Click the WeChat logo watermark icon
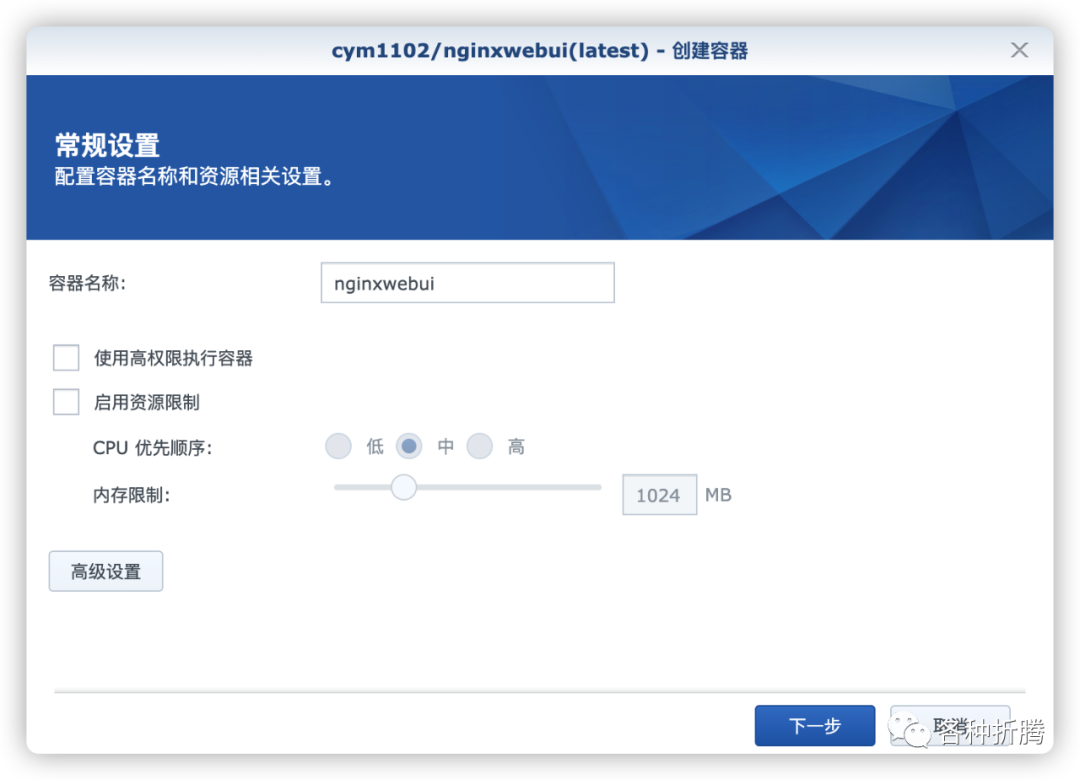Viewport: 1080px width, 780px height. click(908, 730)
